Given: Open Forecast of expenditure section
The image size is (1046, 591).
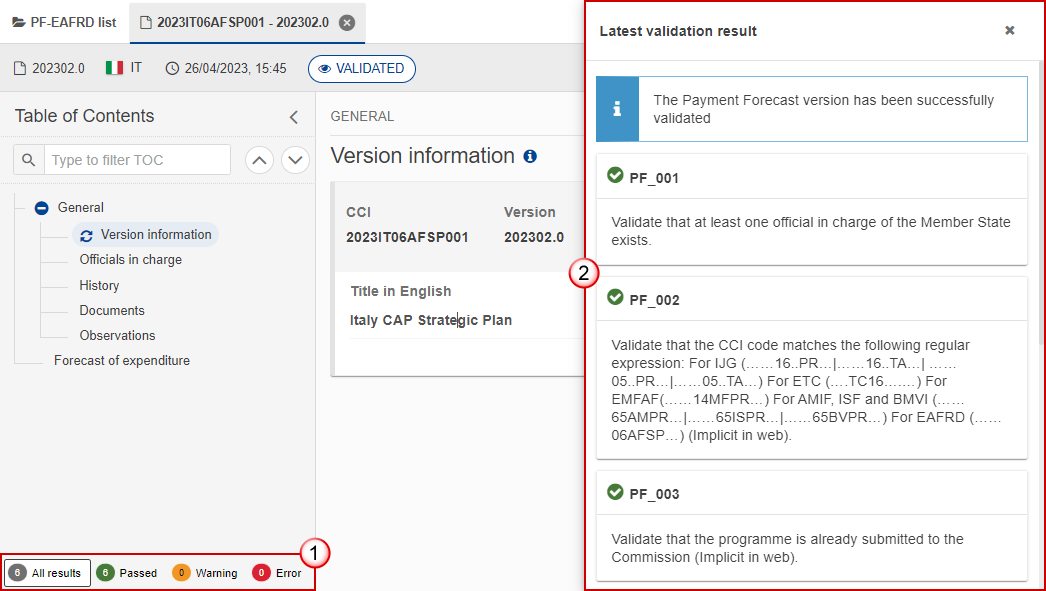Looking at the screenshot, I should [x=121, y=361].
